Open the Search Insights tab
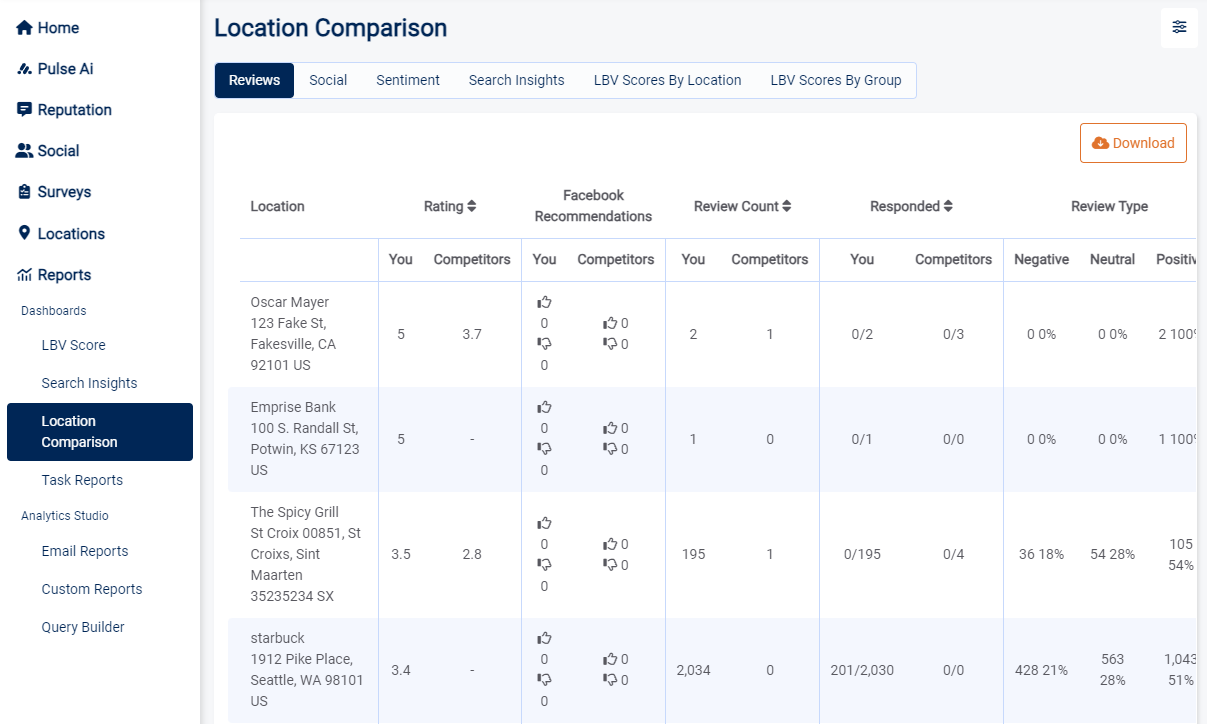This screenshot has width=1207, height=724. (x=516, y=81)
